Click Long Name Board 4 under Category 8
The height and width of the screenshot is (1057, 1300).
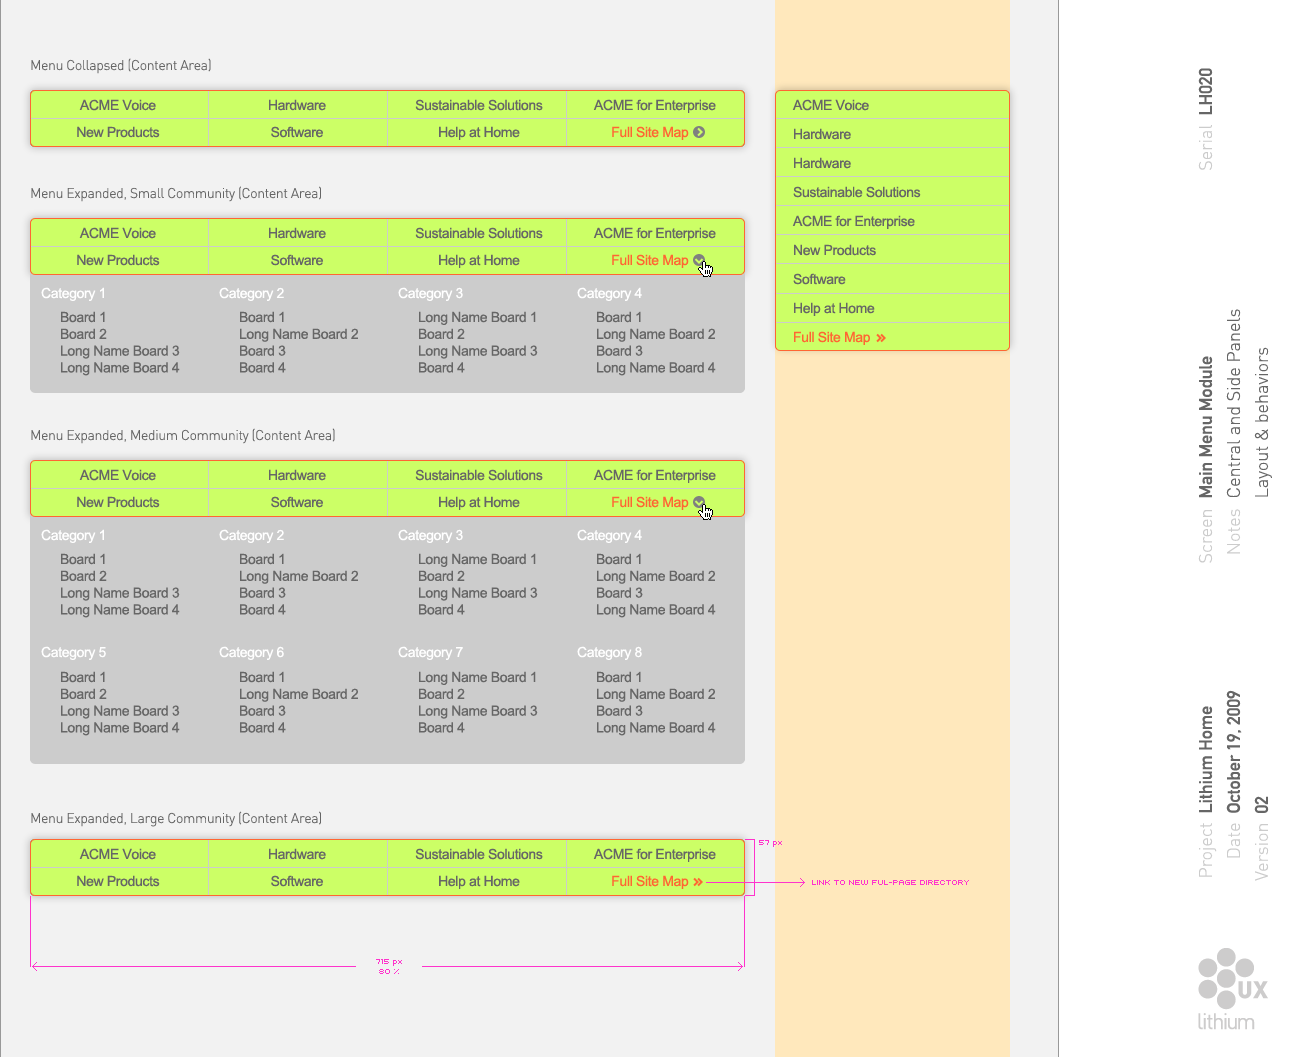pyautogui.click(x=656, y=728)
